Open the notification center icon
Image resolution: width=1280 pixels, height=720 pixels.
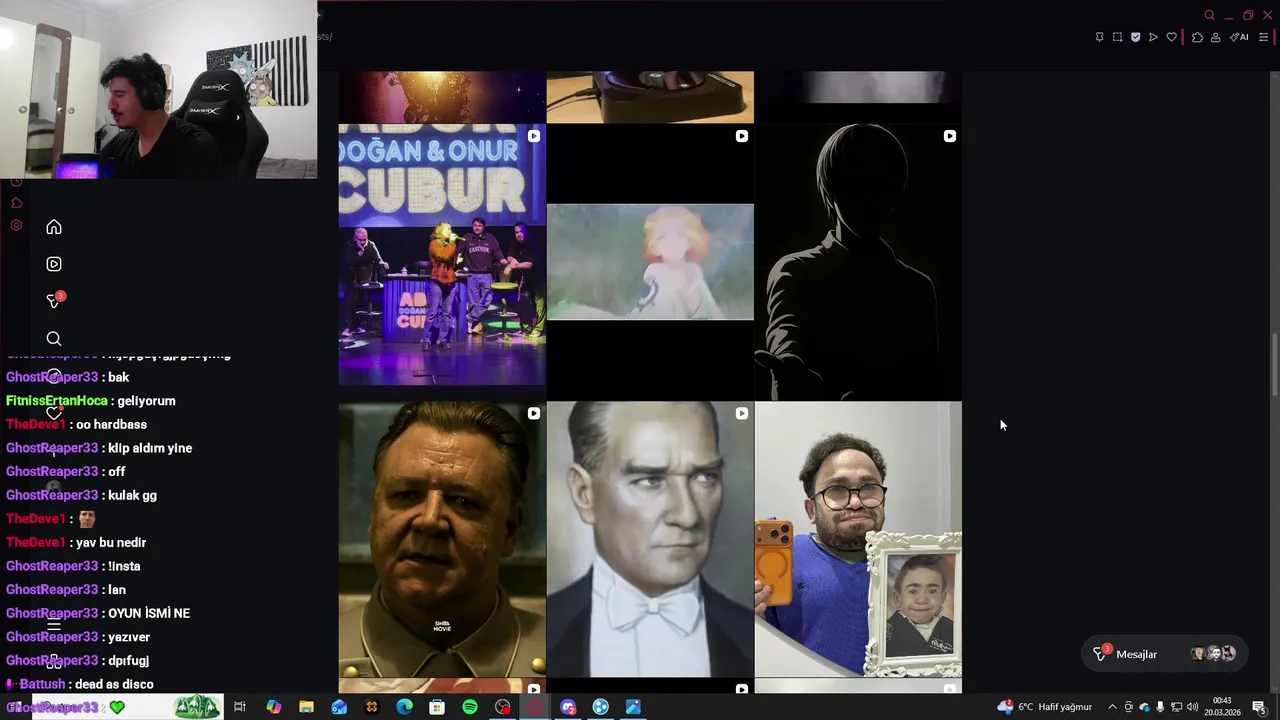1259,707
